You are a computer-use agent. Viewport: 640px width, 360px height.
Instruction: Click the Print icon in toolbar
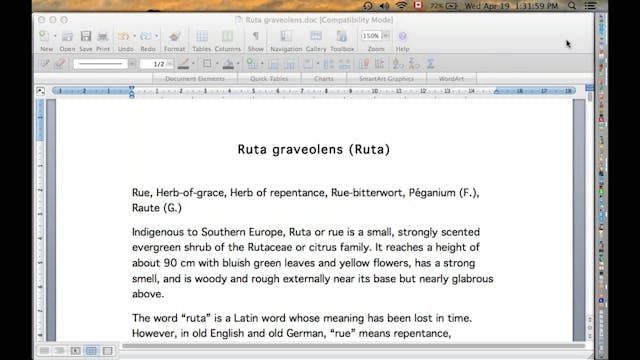tap(103, 36)
